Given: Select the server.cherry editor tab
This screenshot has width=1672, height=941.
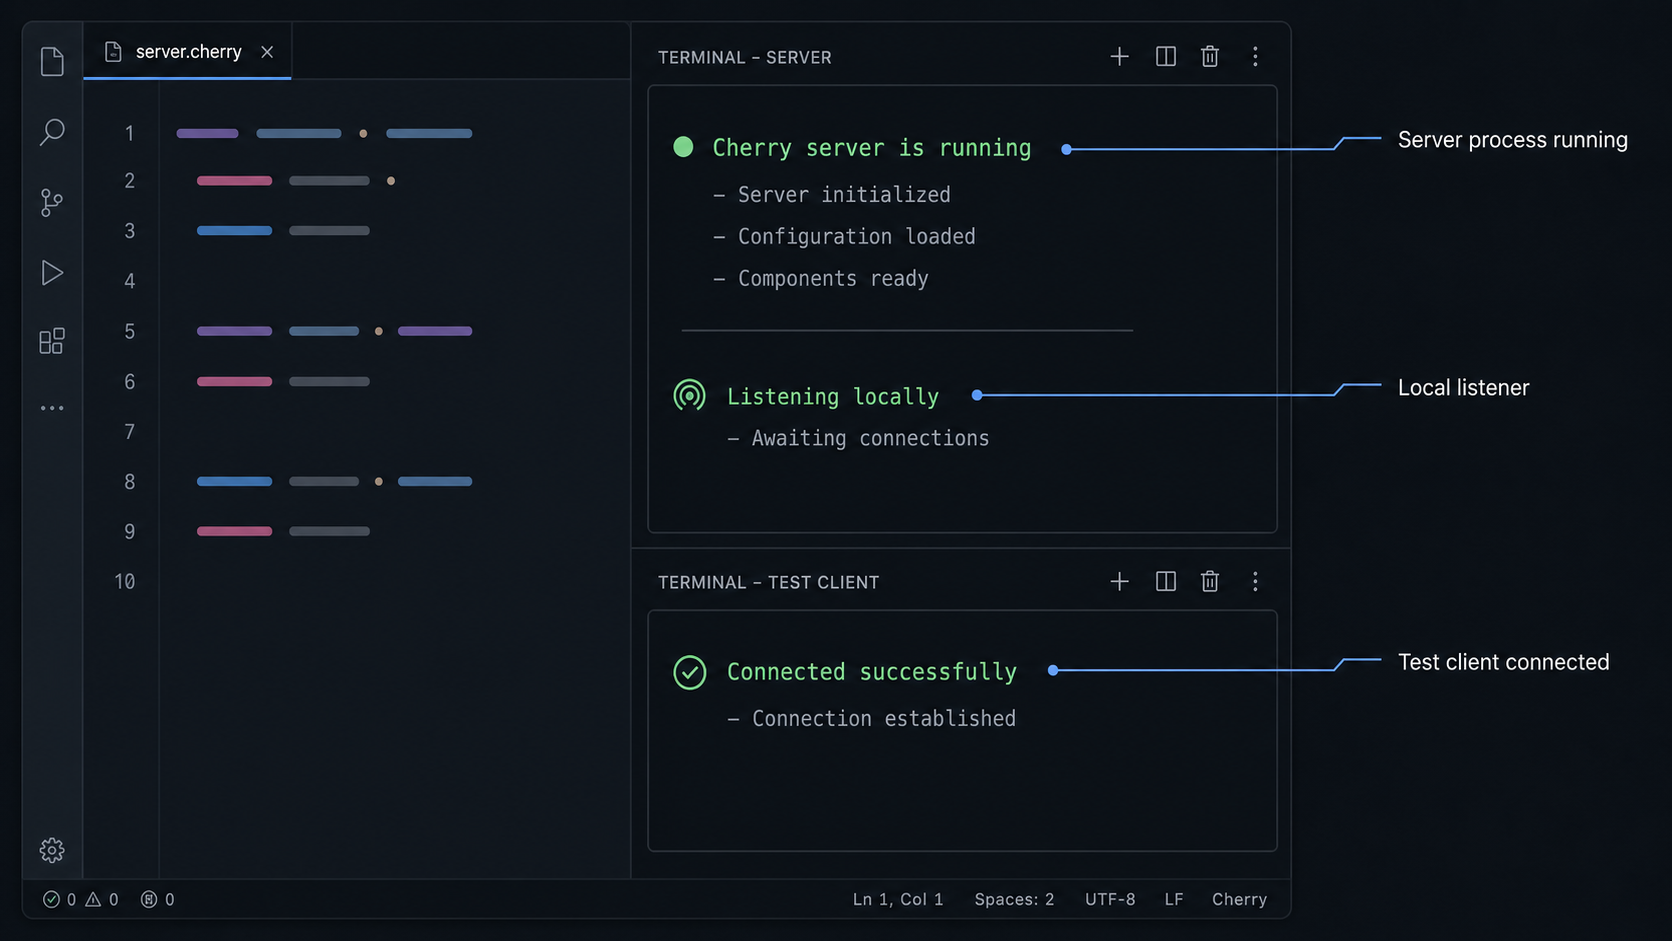Looking at the screenshot, I should click(188, 52).
